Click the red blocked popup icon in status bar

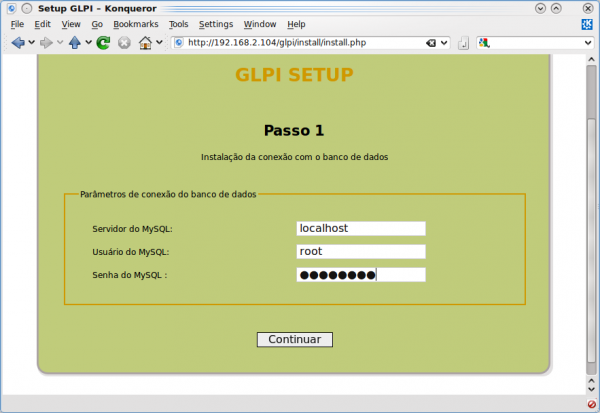point(592,404)
